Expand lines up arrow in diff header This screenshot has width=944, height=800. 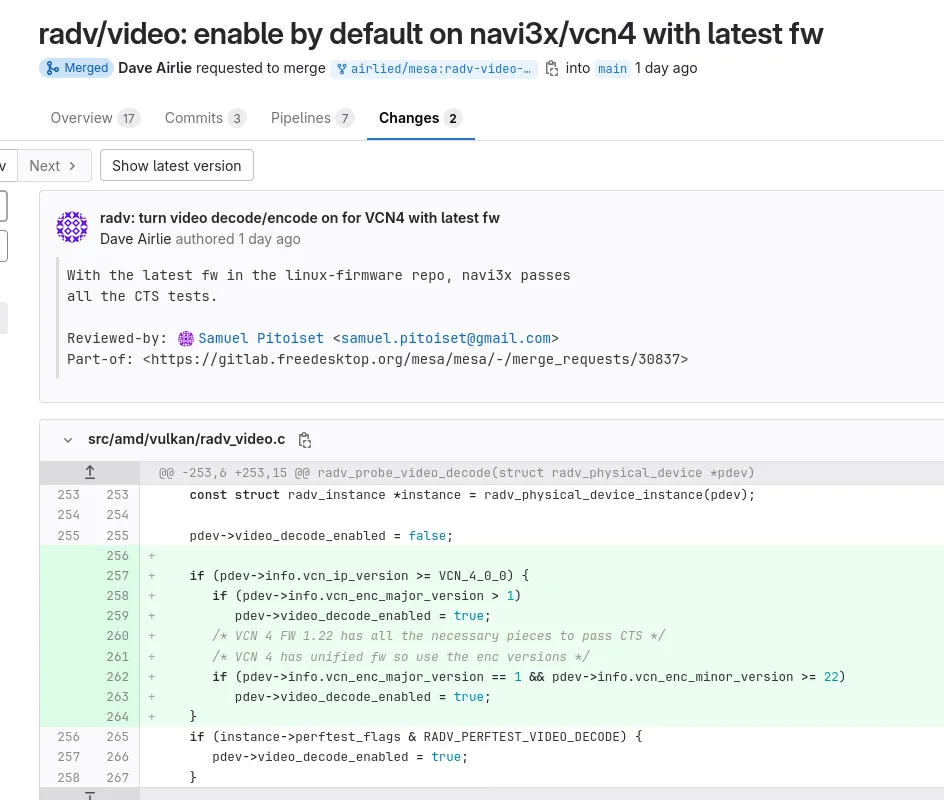[90, 473]
